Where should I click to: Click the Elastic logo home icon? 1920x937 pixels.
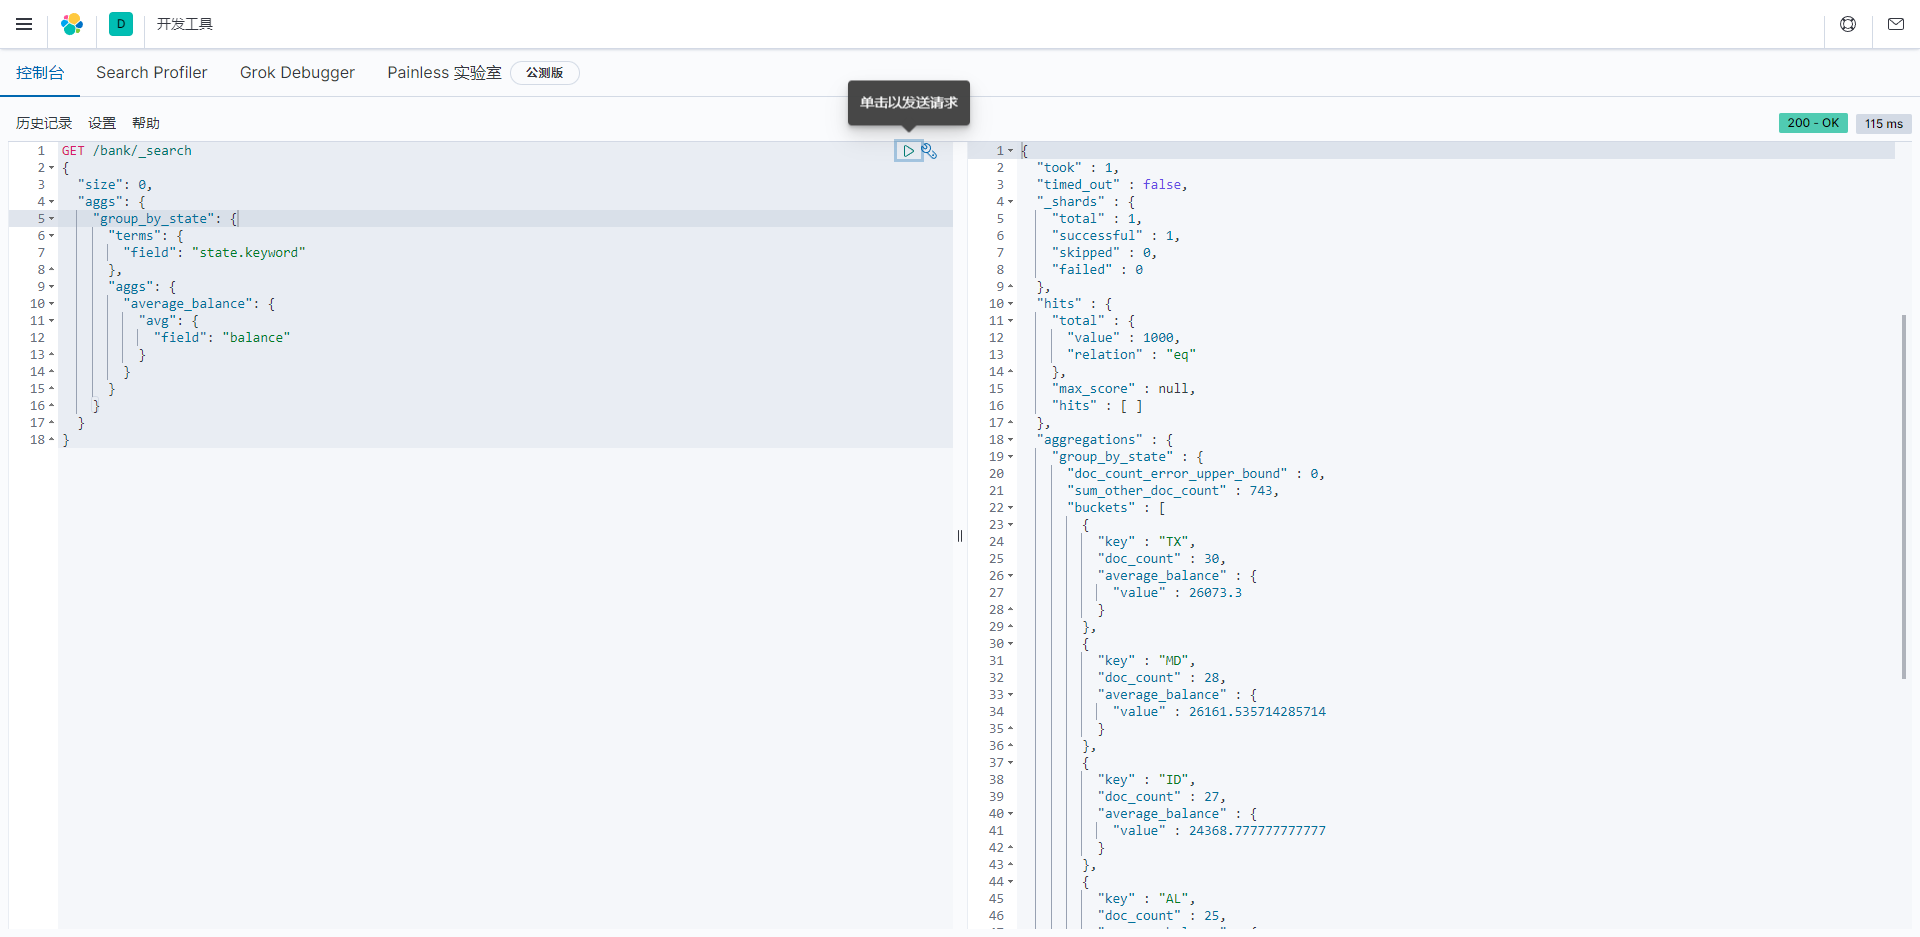pyautogui.click(x=72, y=24)
